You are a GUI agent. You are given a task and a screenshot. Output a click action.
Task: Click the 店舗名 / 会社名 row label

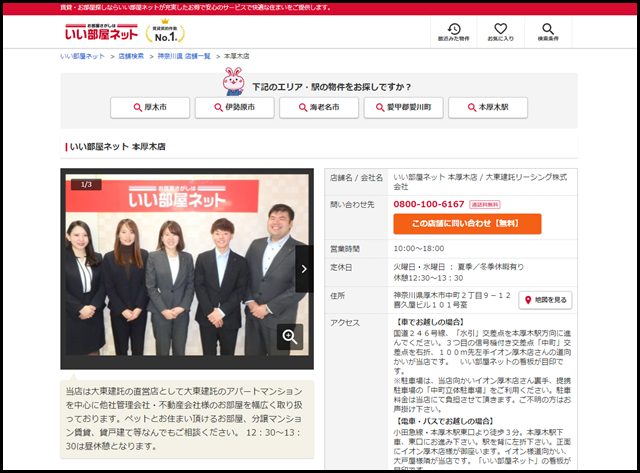[x=356, y=178]
